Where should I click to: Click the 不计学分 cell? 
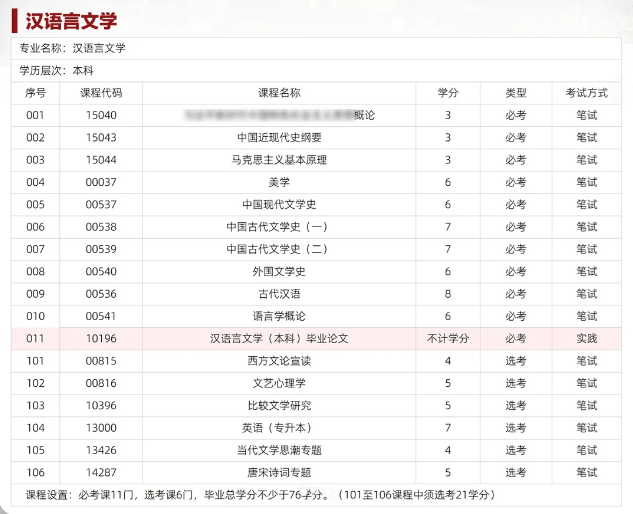pos(448,338)
